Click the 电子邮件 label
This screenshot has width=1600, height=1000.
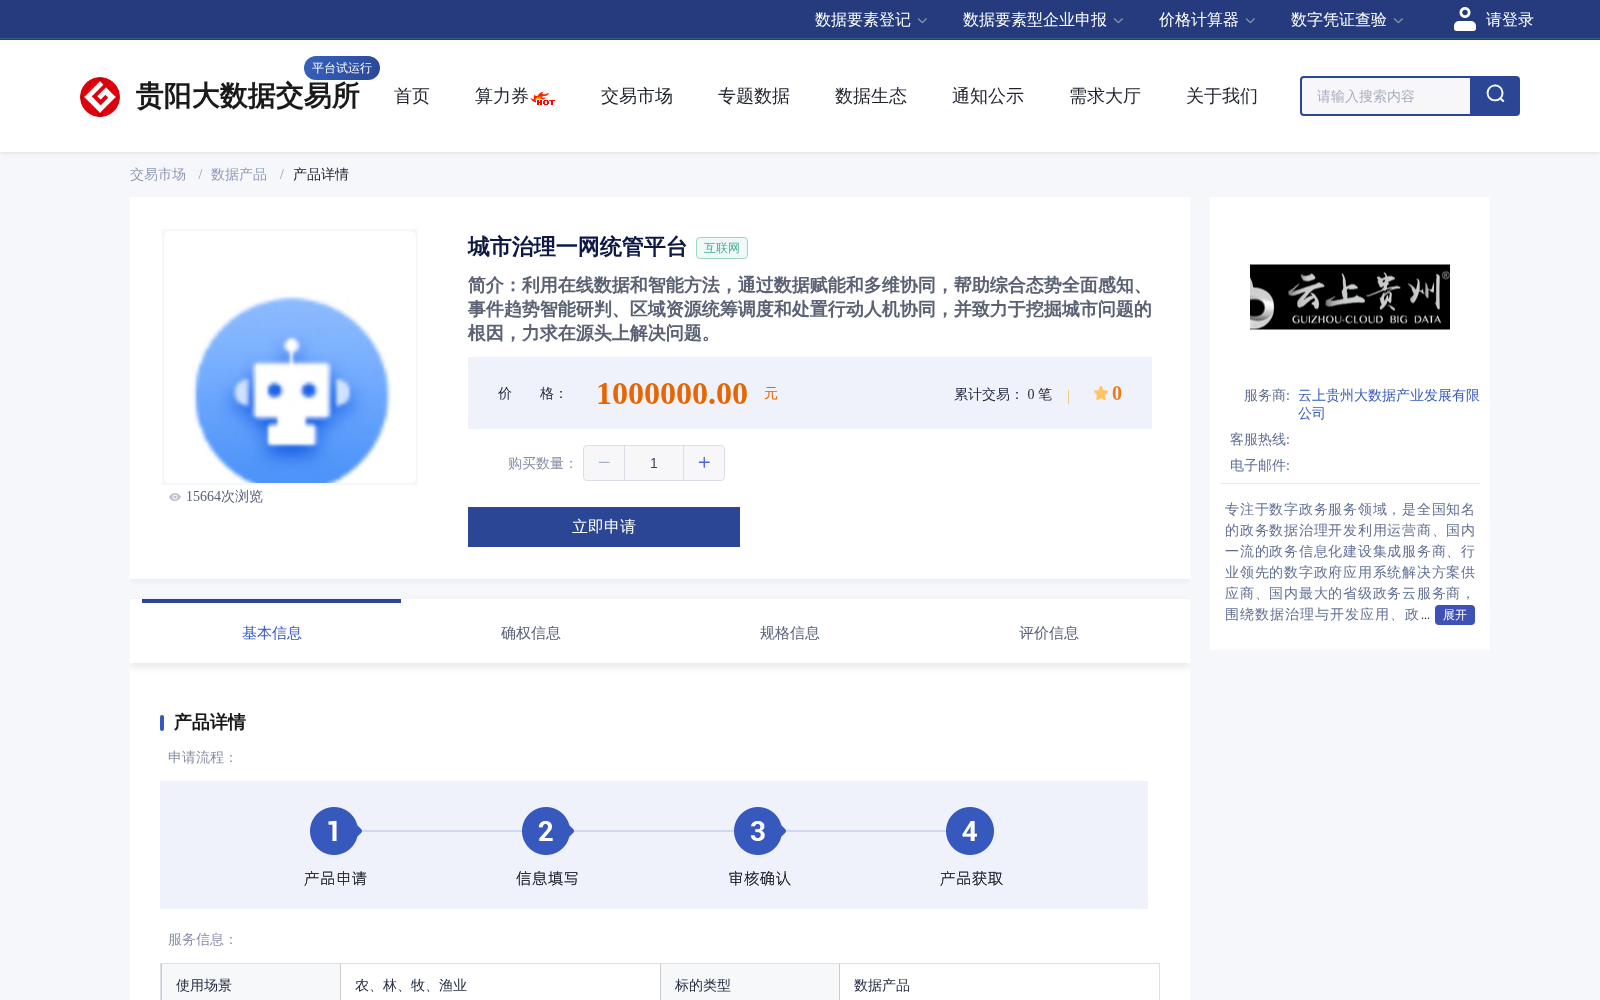tap(1260, 465)
